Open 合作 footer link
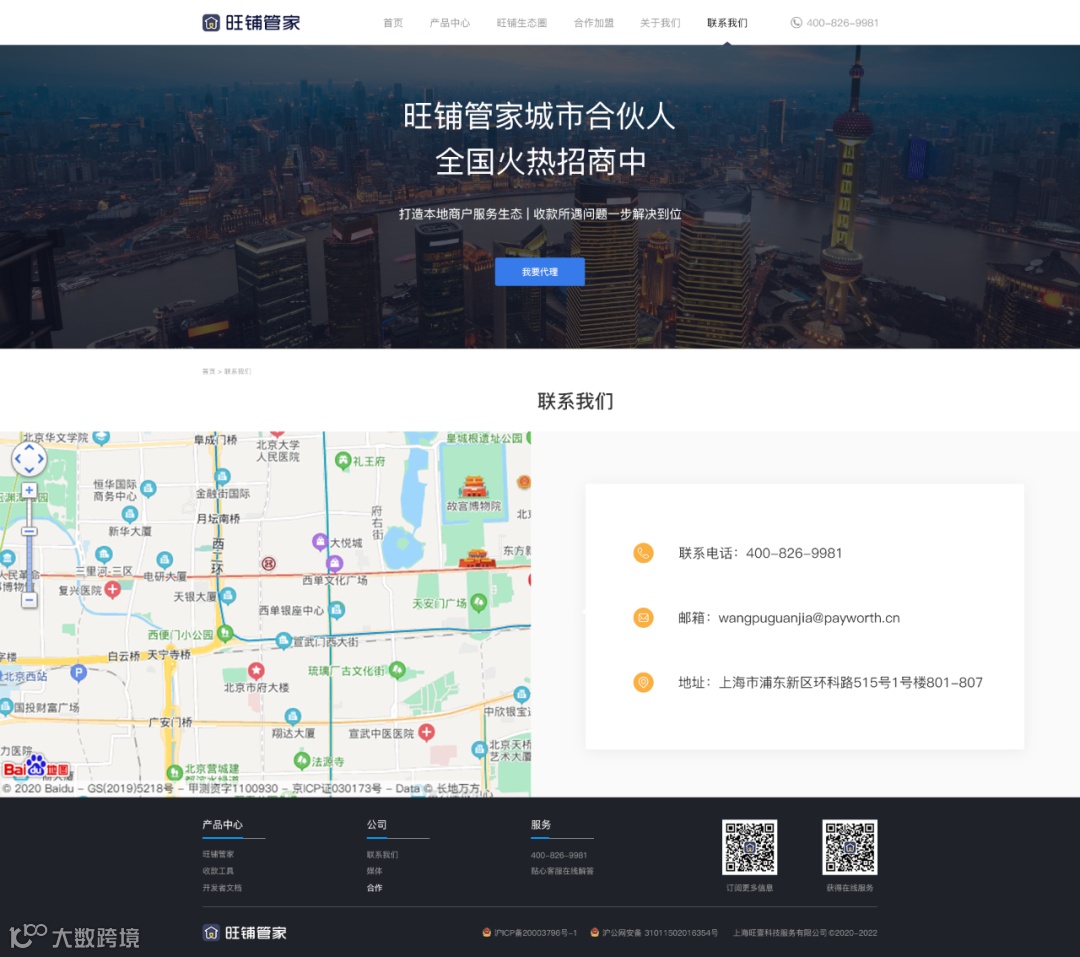 [374, 887]
